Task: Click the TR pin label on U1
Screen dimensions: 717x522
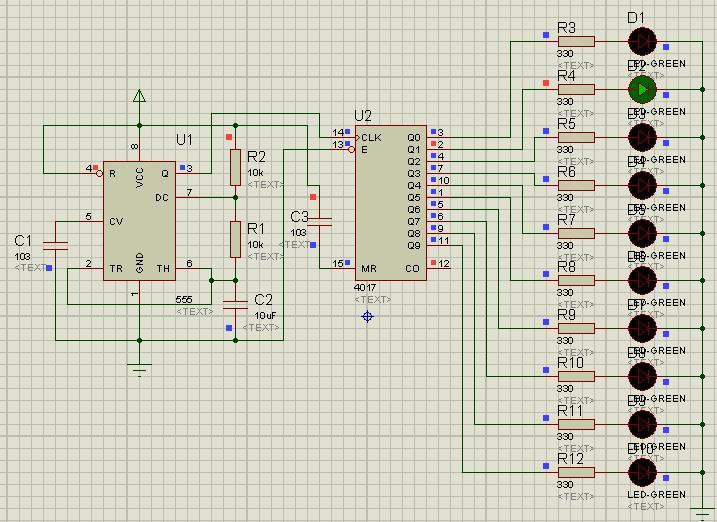Action: pyautogui.click(x=116, y=268)
